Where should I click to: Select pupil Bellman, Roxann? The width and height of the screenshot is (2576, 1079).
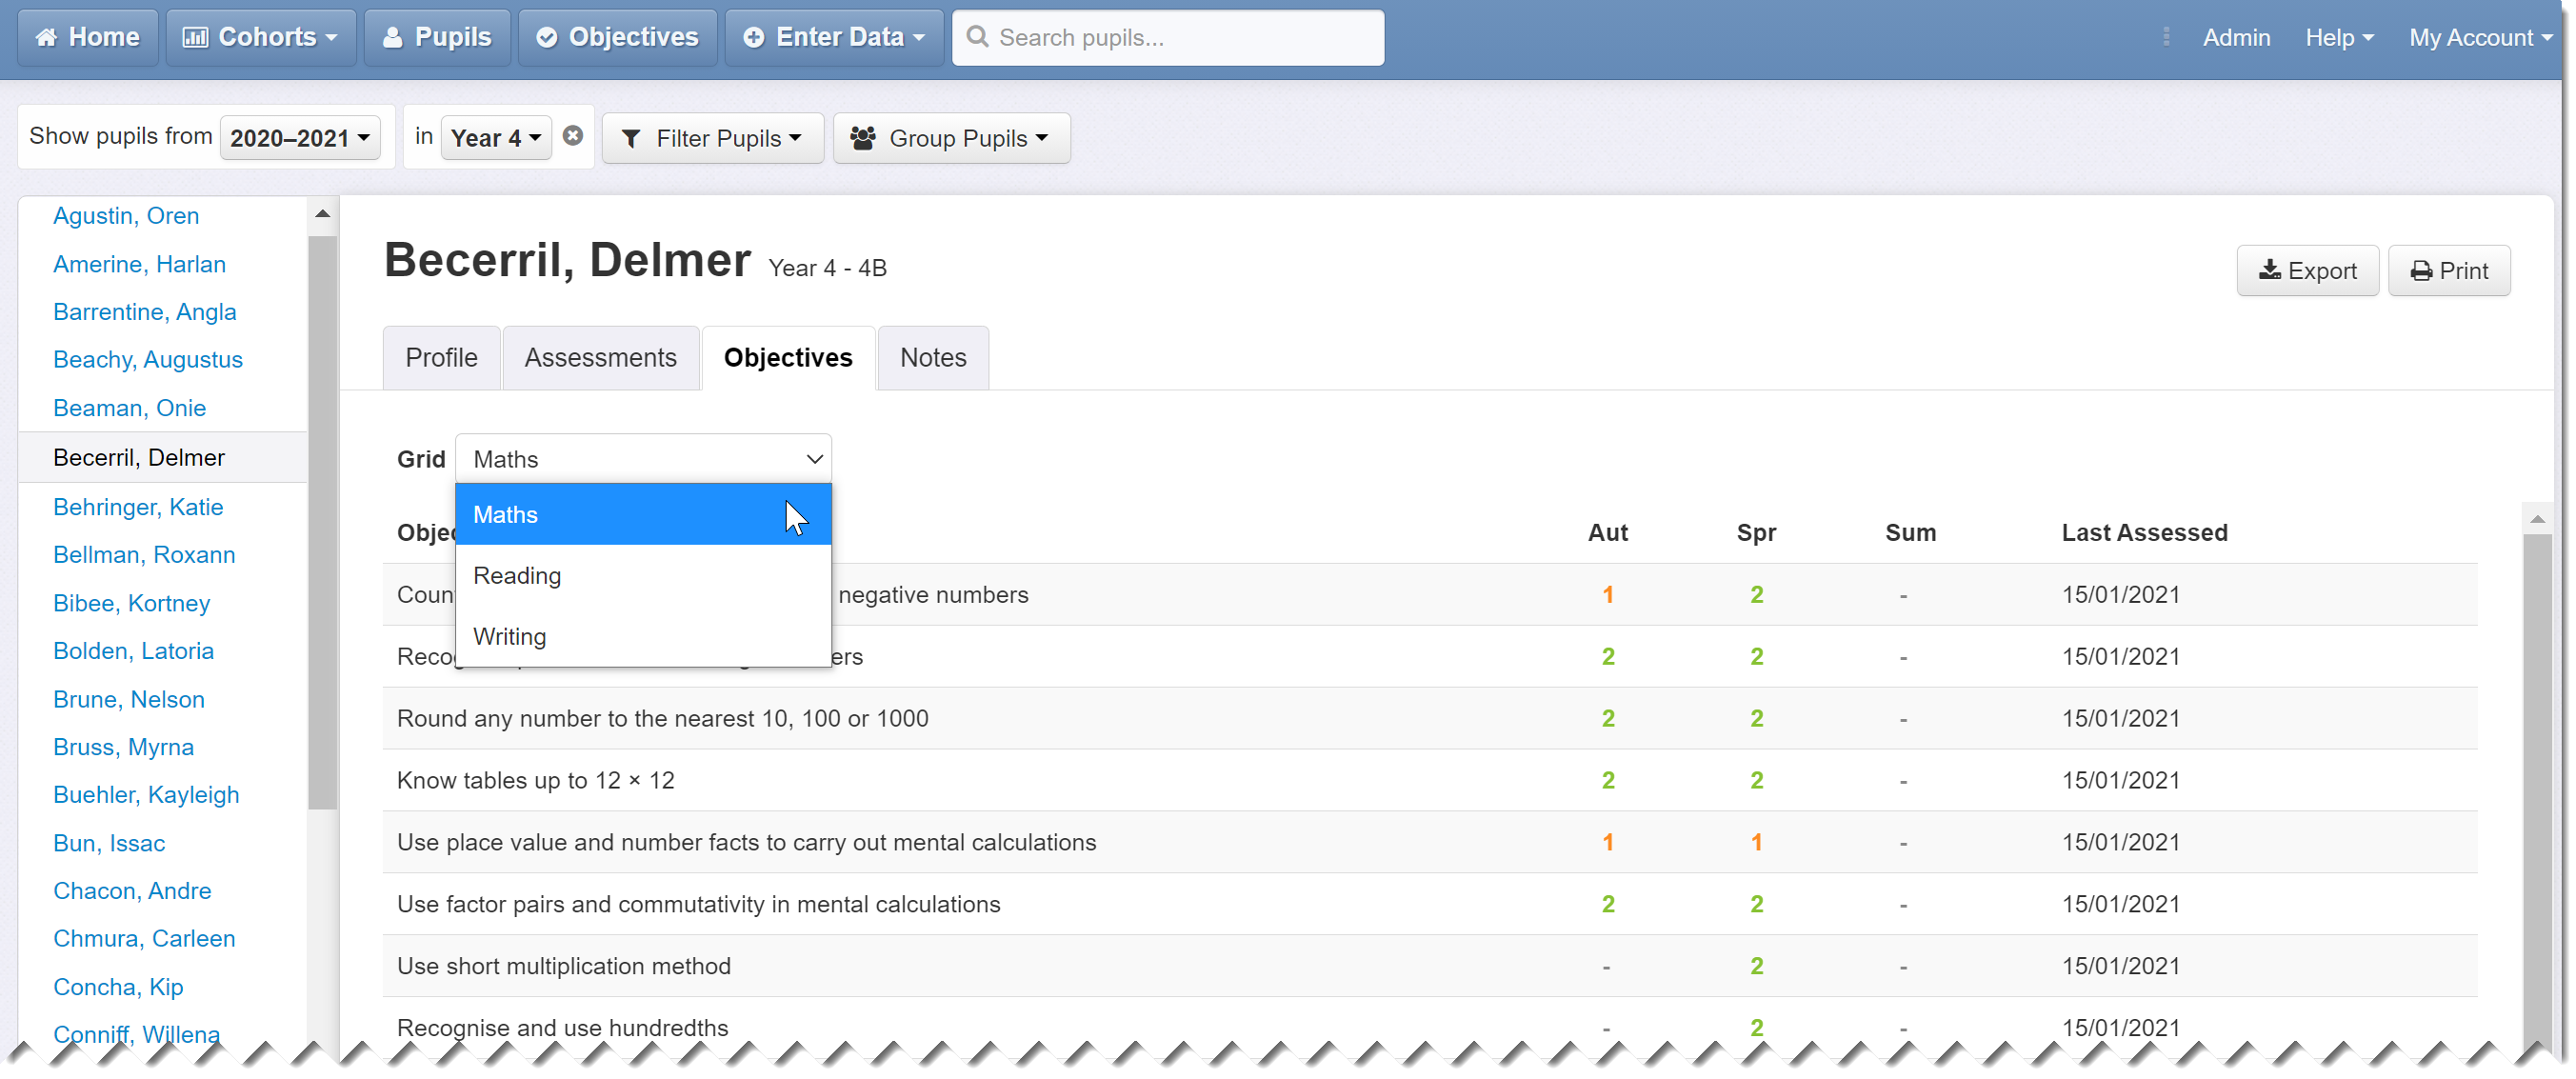144,555
